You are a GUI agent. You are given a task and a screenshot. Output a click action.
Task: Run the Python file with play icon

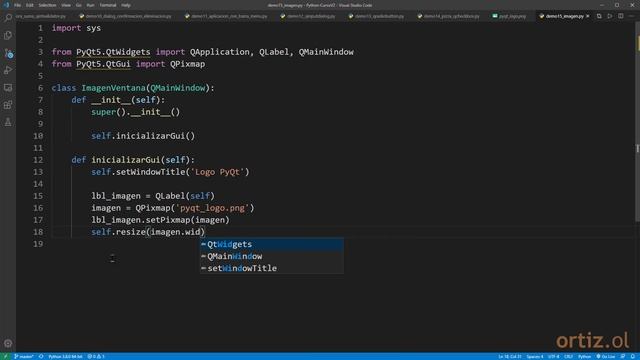[610, 16]
